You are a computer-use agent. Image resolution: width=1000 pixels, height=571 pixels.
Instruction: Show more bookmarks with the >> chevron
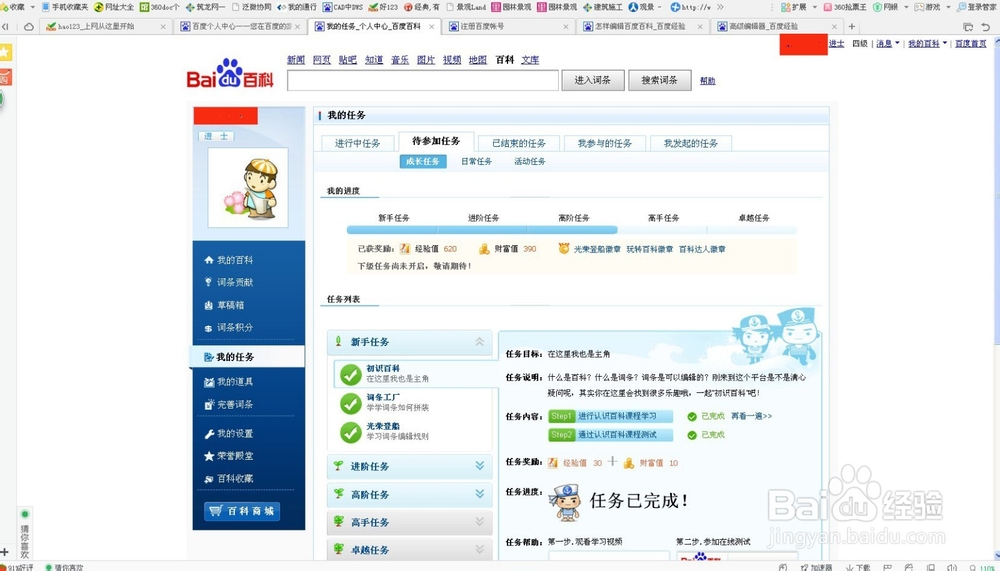pyautogui.click(x=720, y=7)
